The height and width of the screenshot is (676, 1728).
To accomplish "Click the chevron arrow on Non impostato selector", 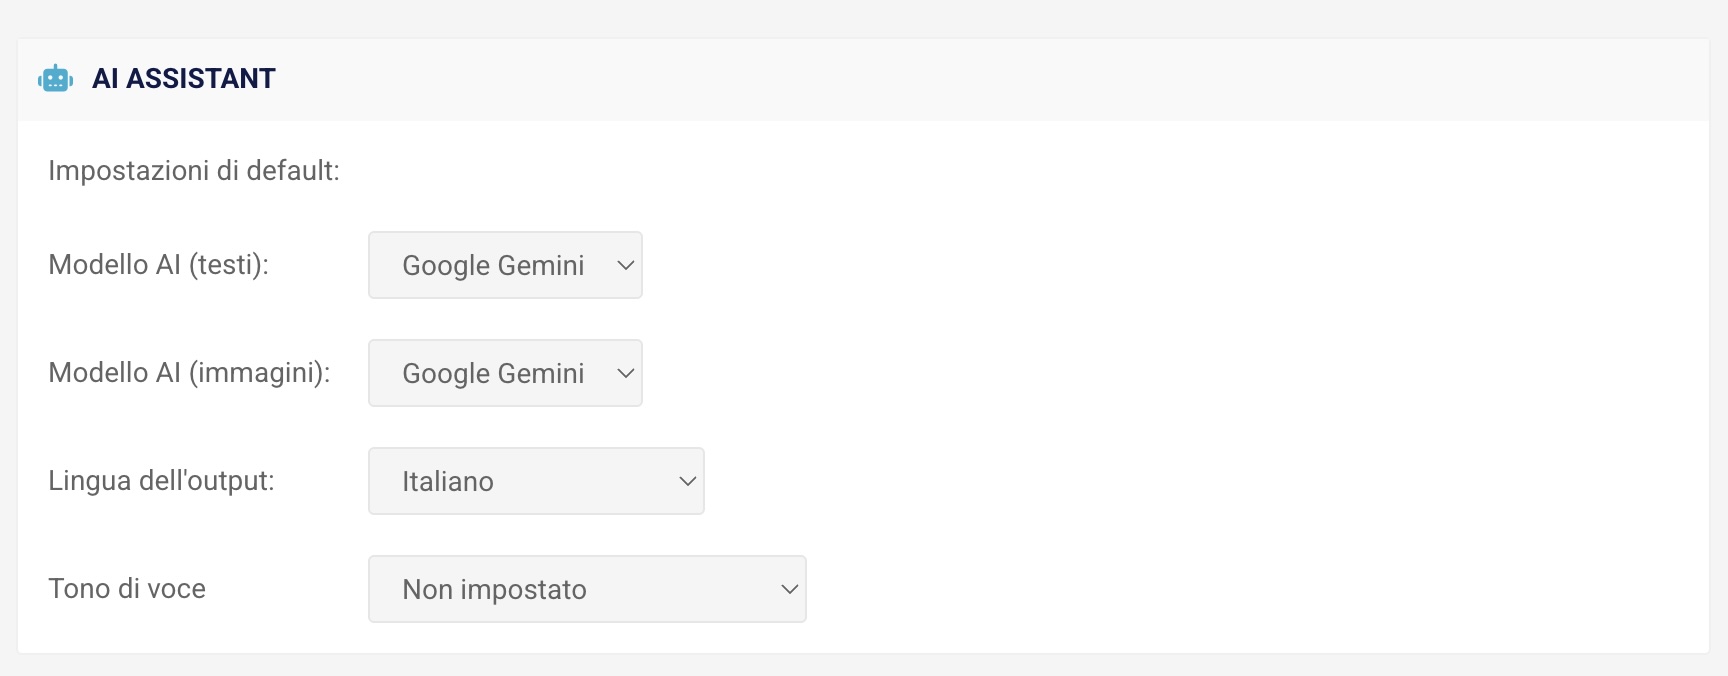I will point(790,589).
